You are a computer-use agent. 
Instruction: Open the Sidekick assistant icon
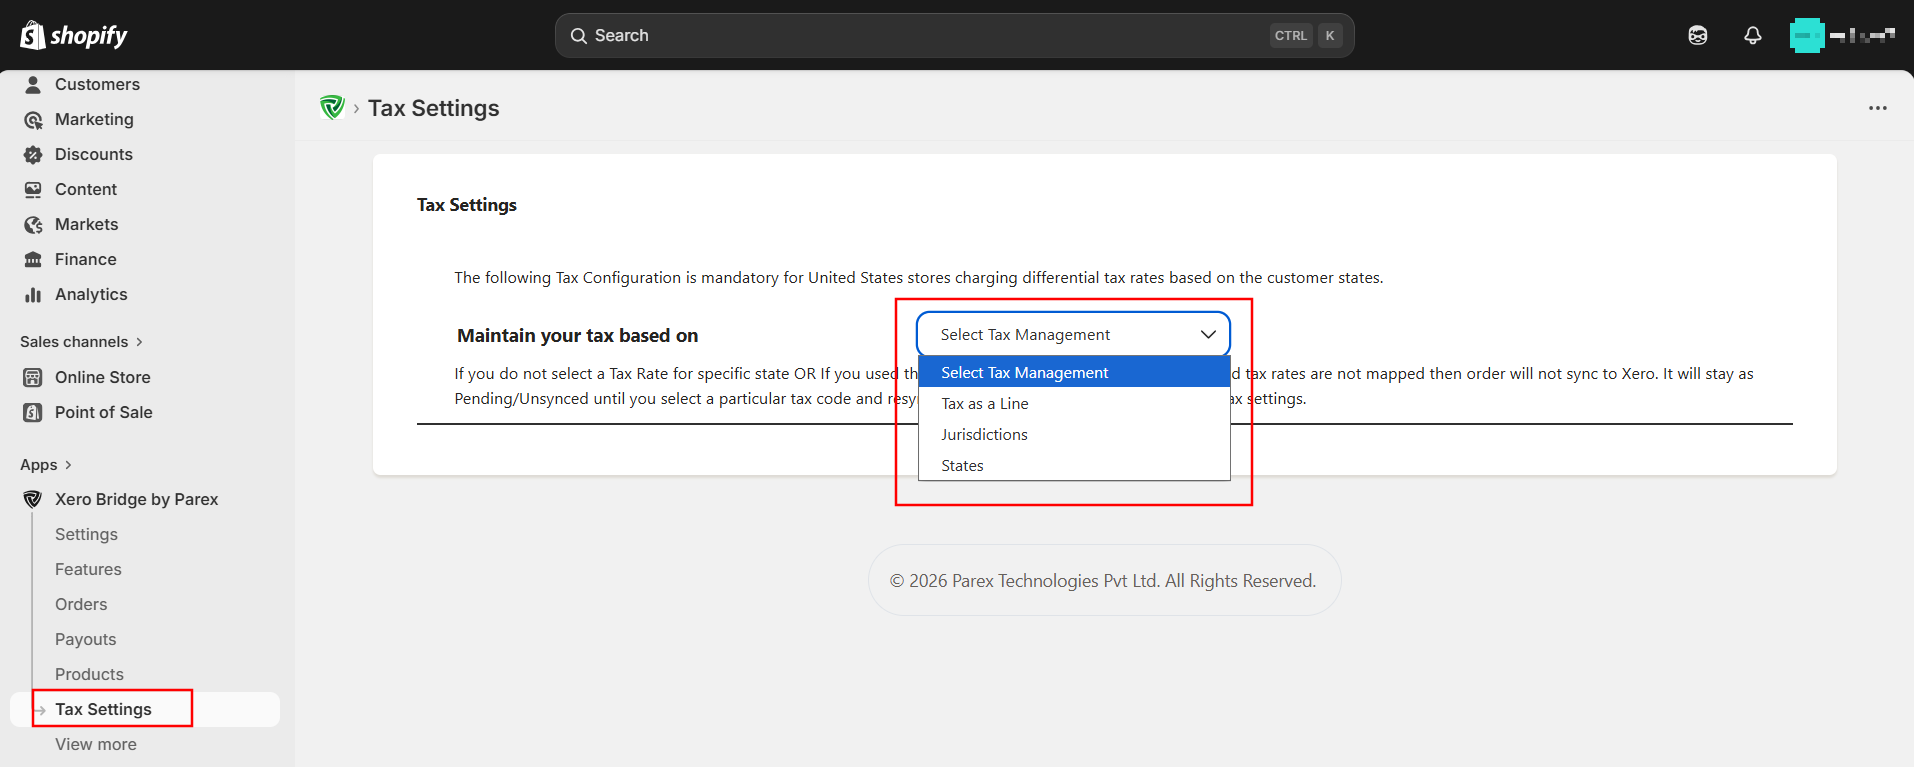[1697, 36]
